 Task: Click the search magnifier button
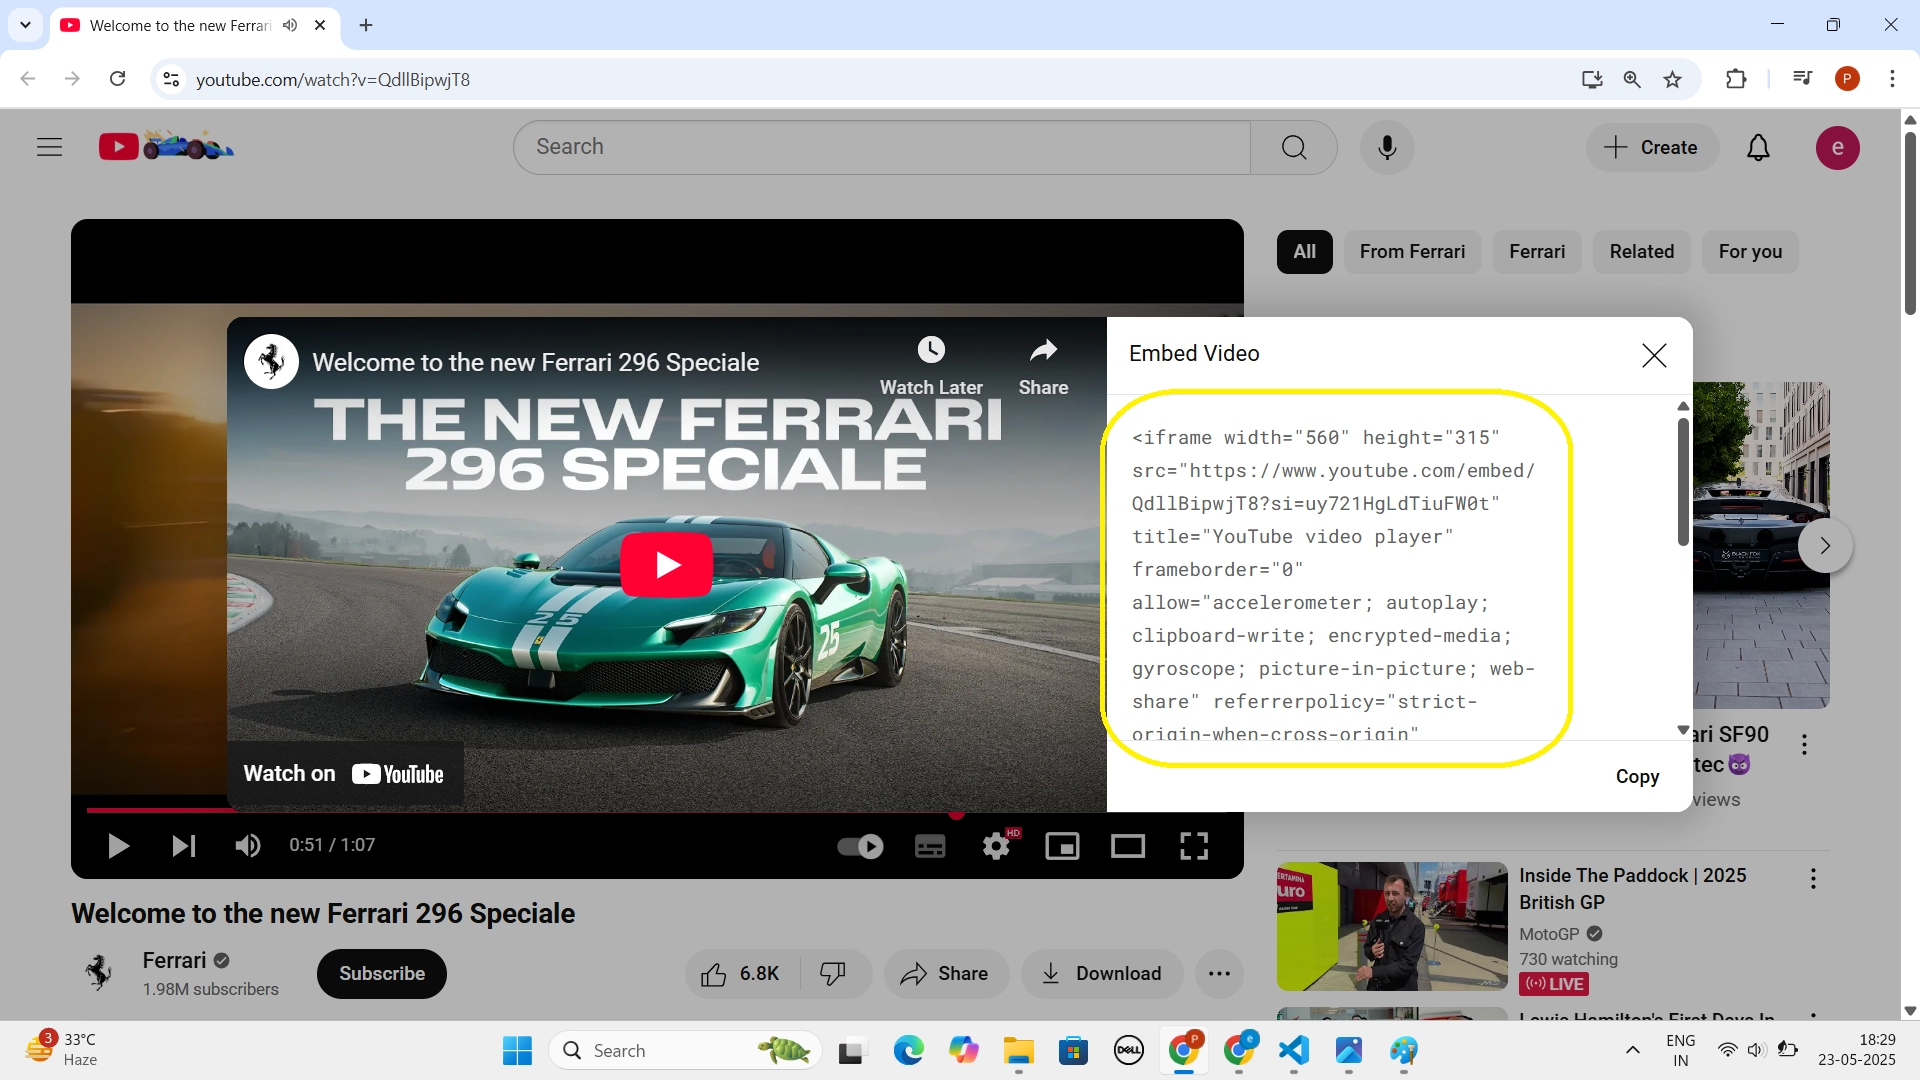(x=1294, y=148)
